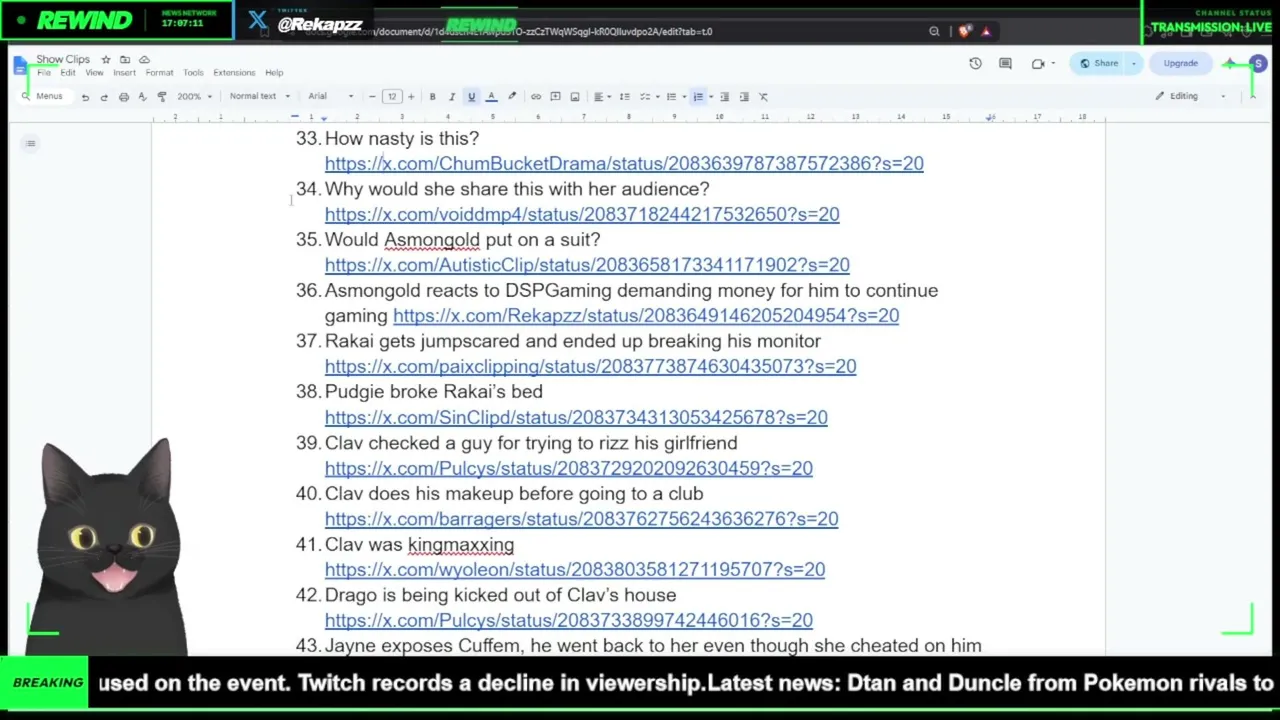Redo the last action
The width and height of the screenshot is (1280, 720).
104,97
